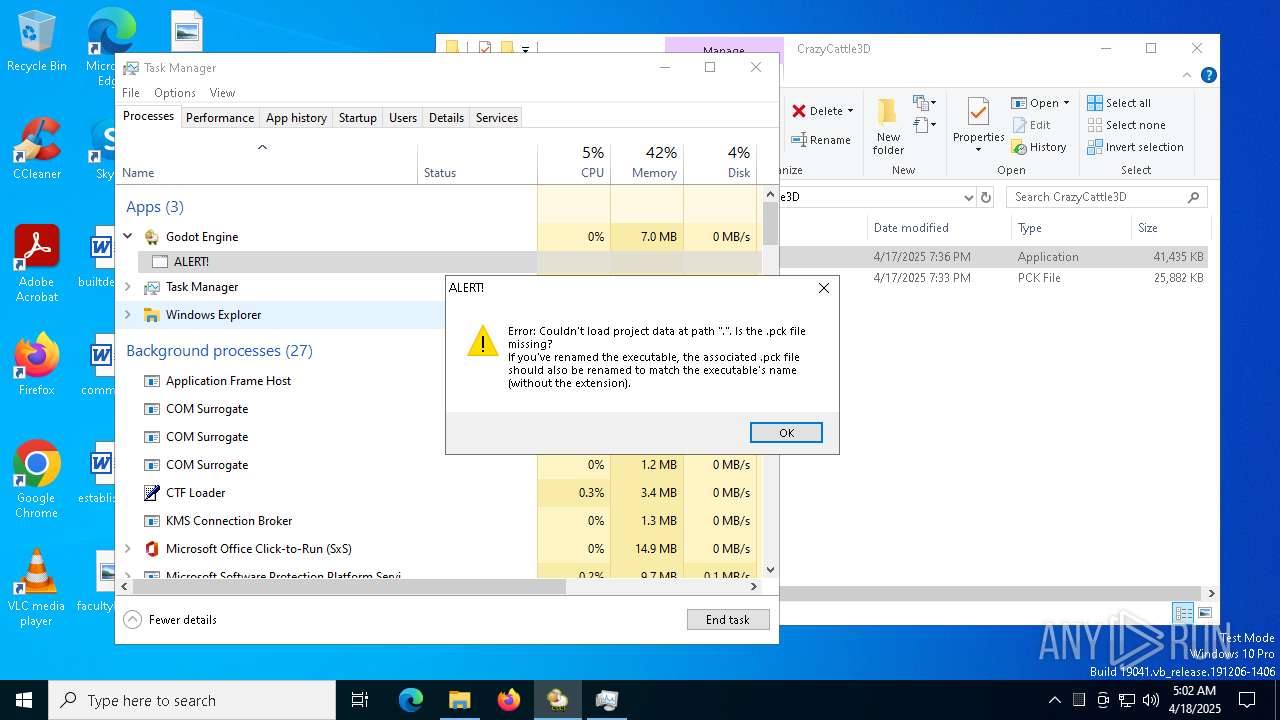Viewport: 1280px width, 720px height.
Task: Switch to the Startup tab
Action: [357, 118]
